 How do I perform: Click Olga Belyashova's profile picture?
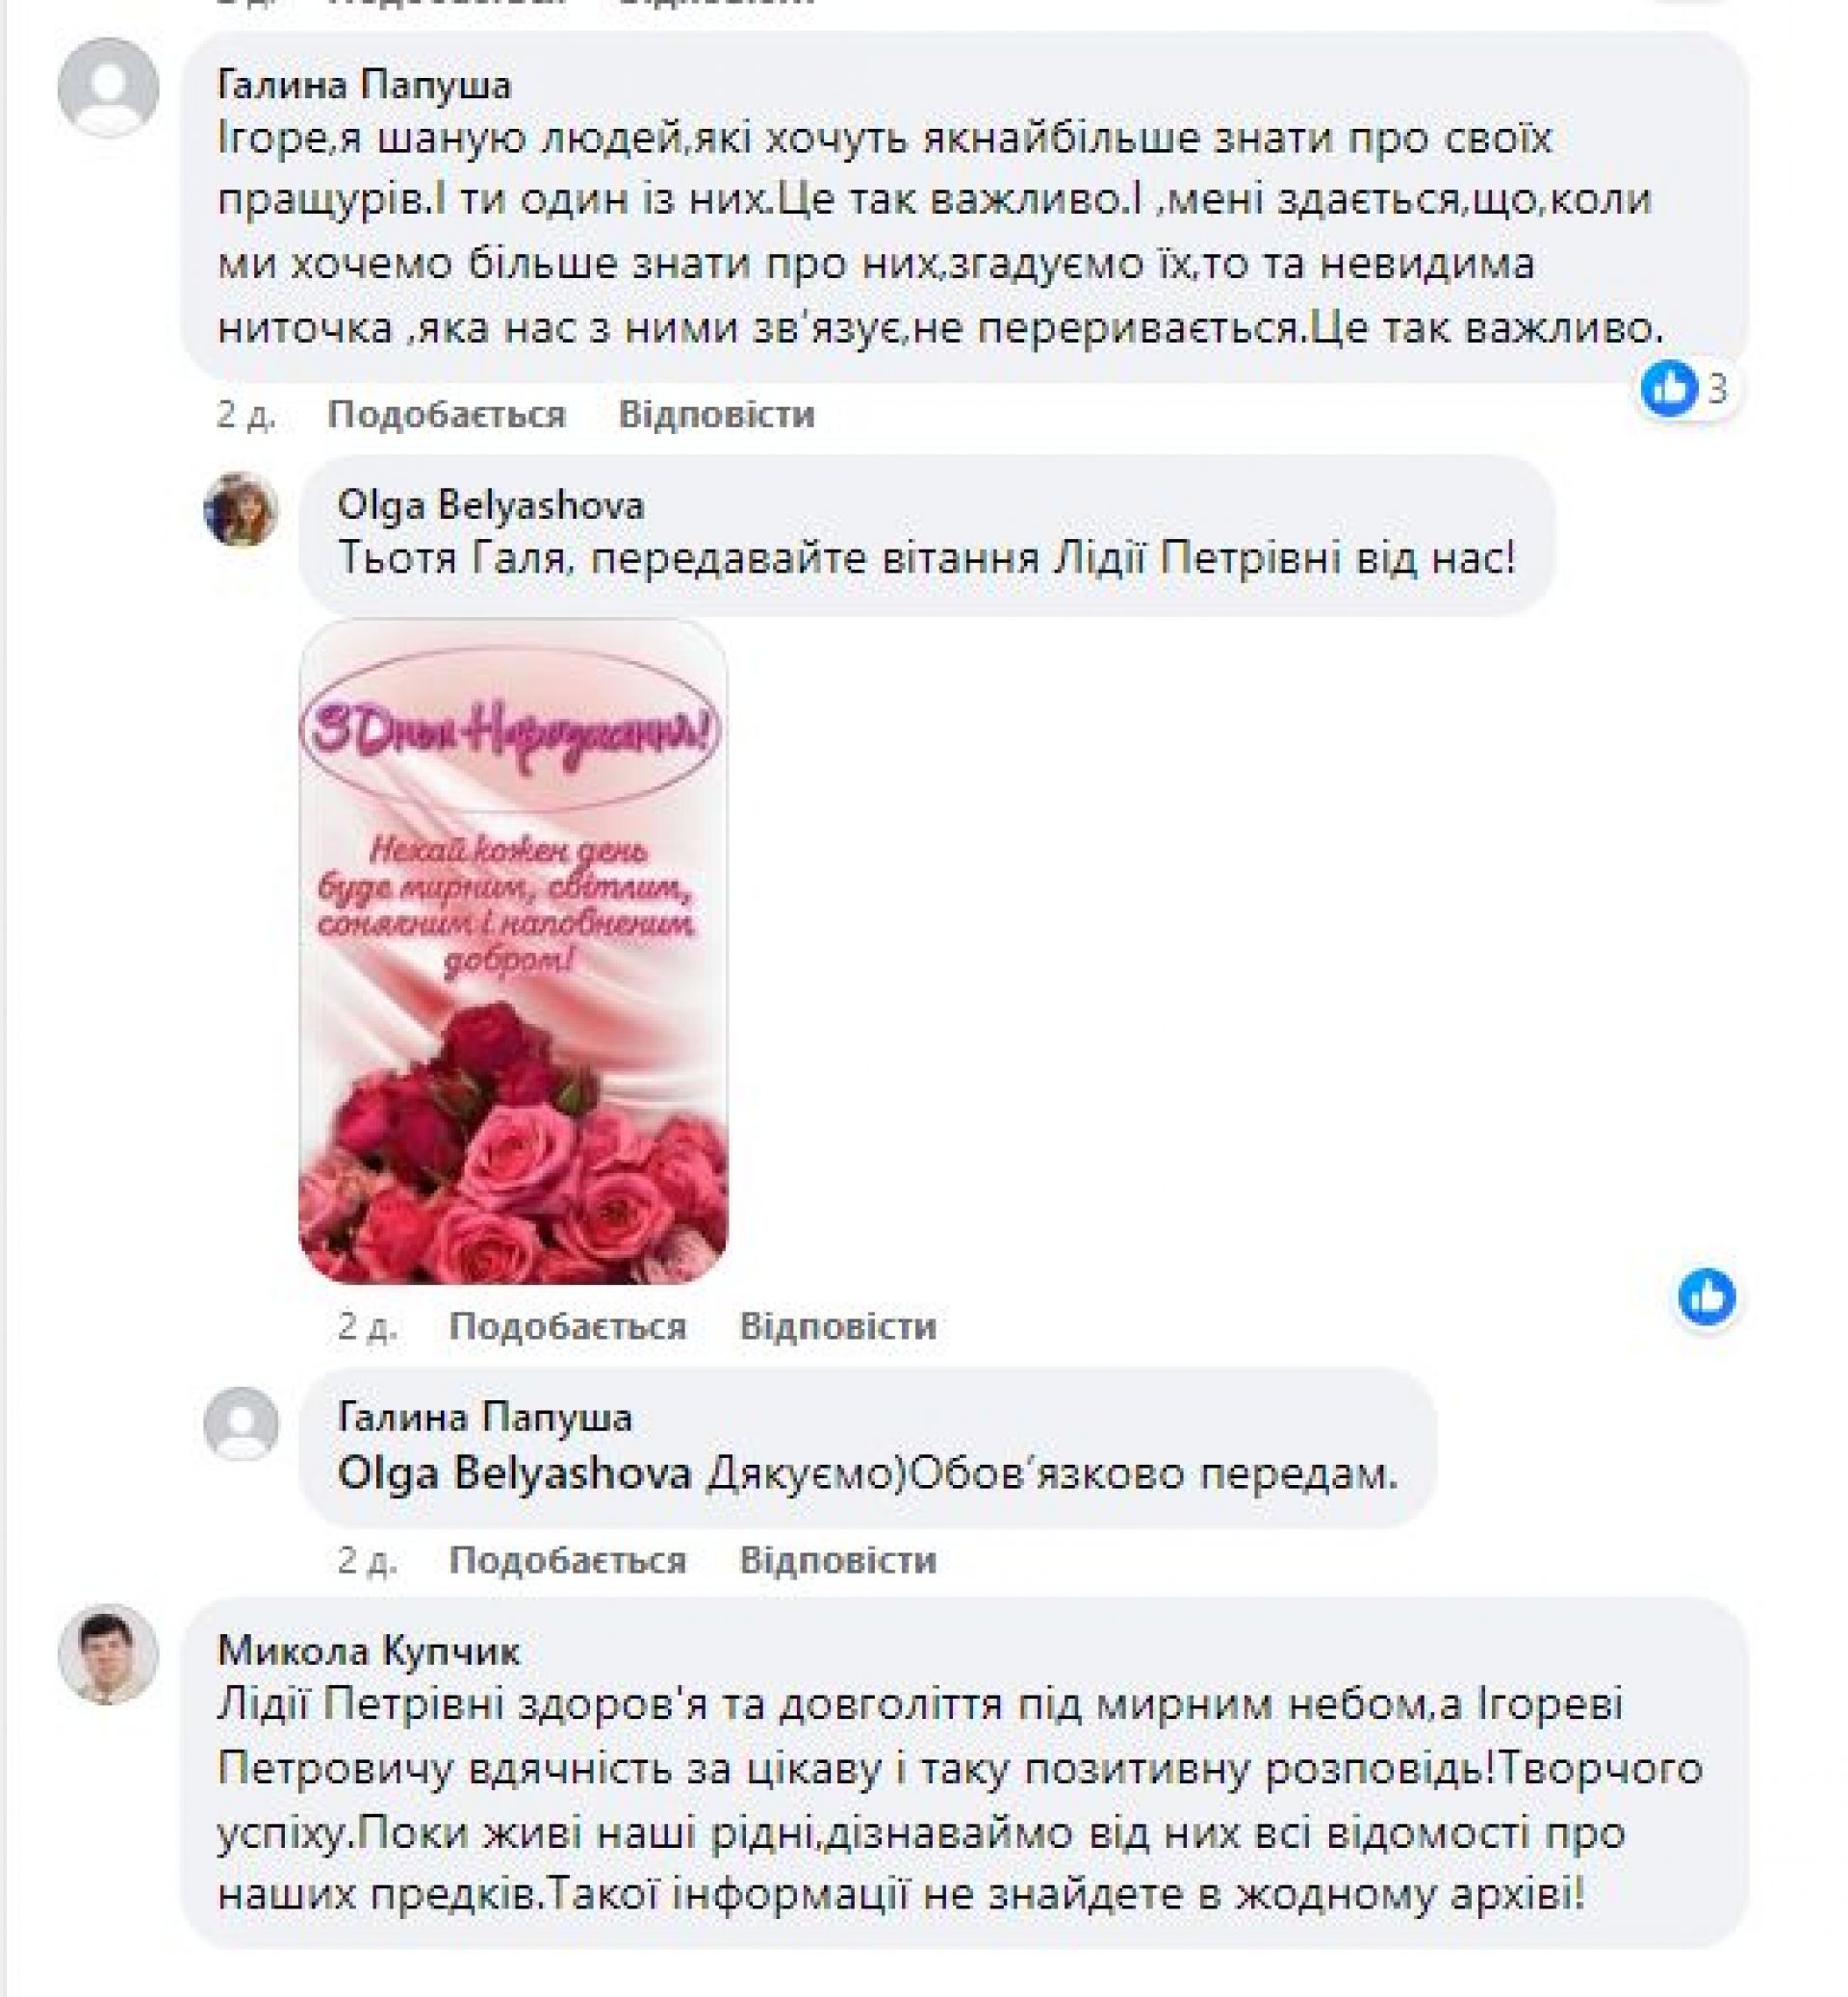(241, 510)
